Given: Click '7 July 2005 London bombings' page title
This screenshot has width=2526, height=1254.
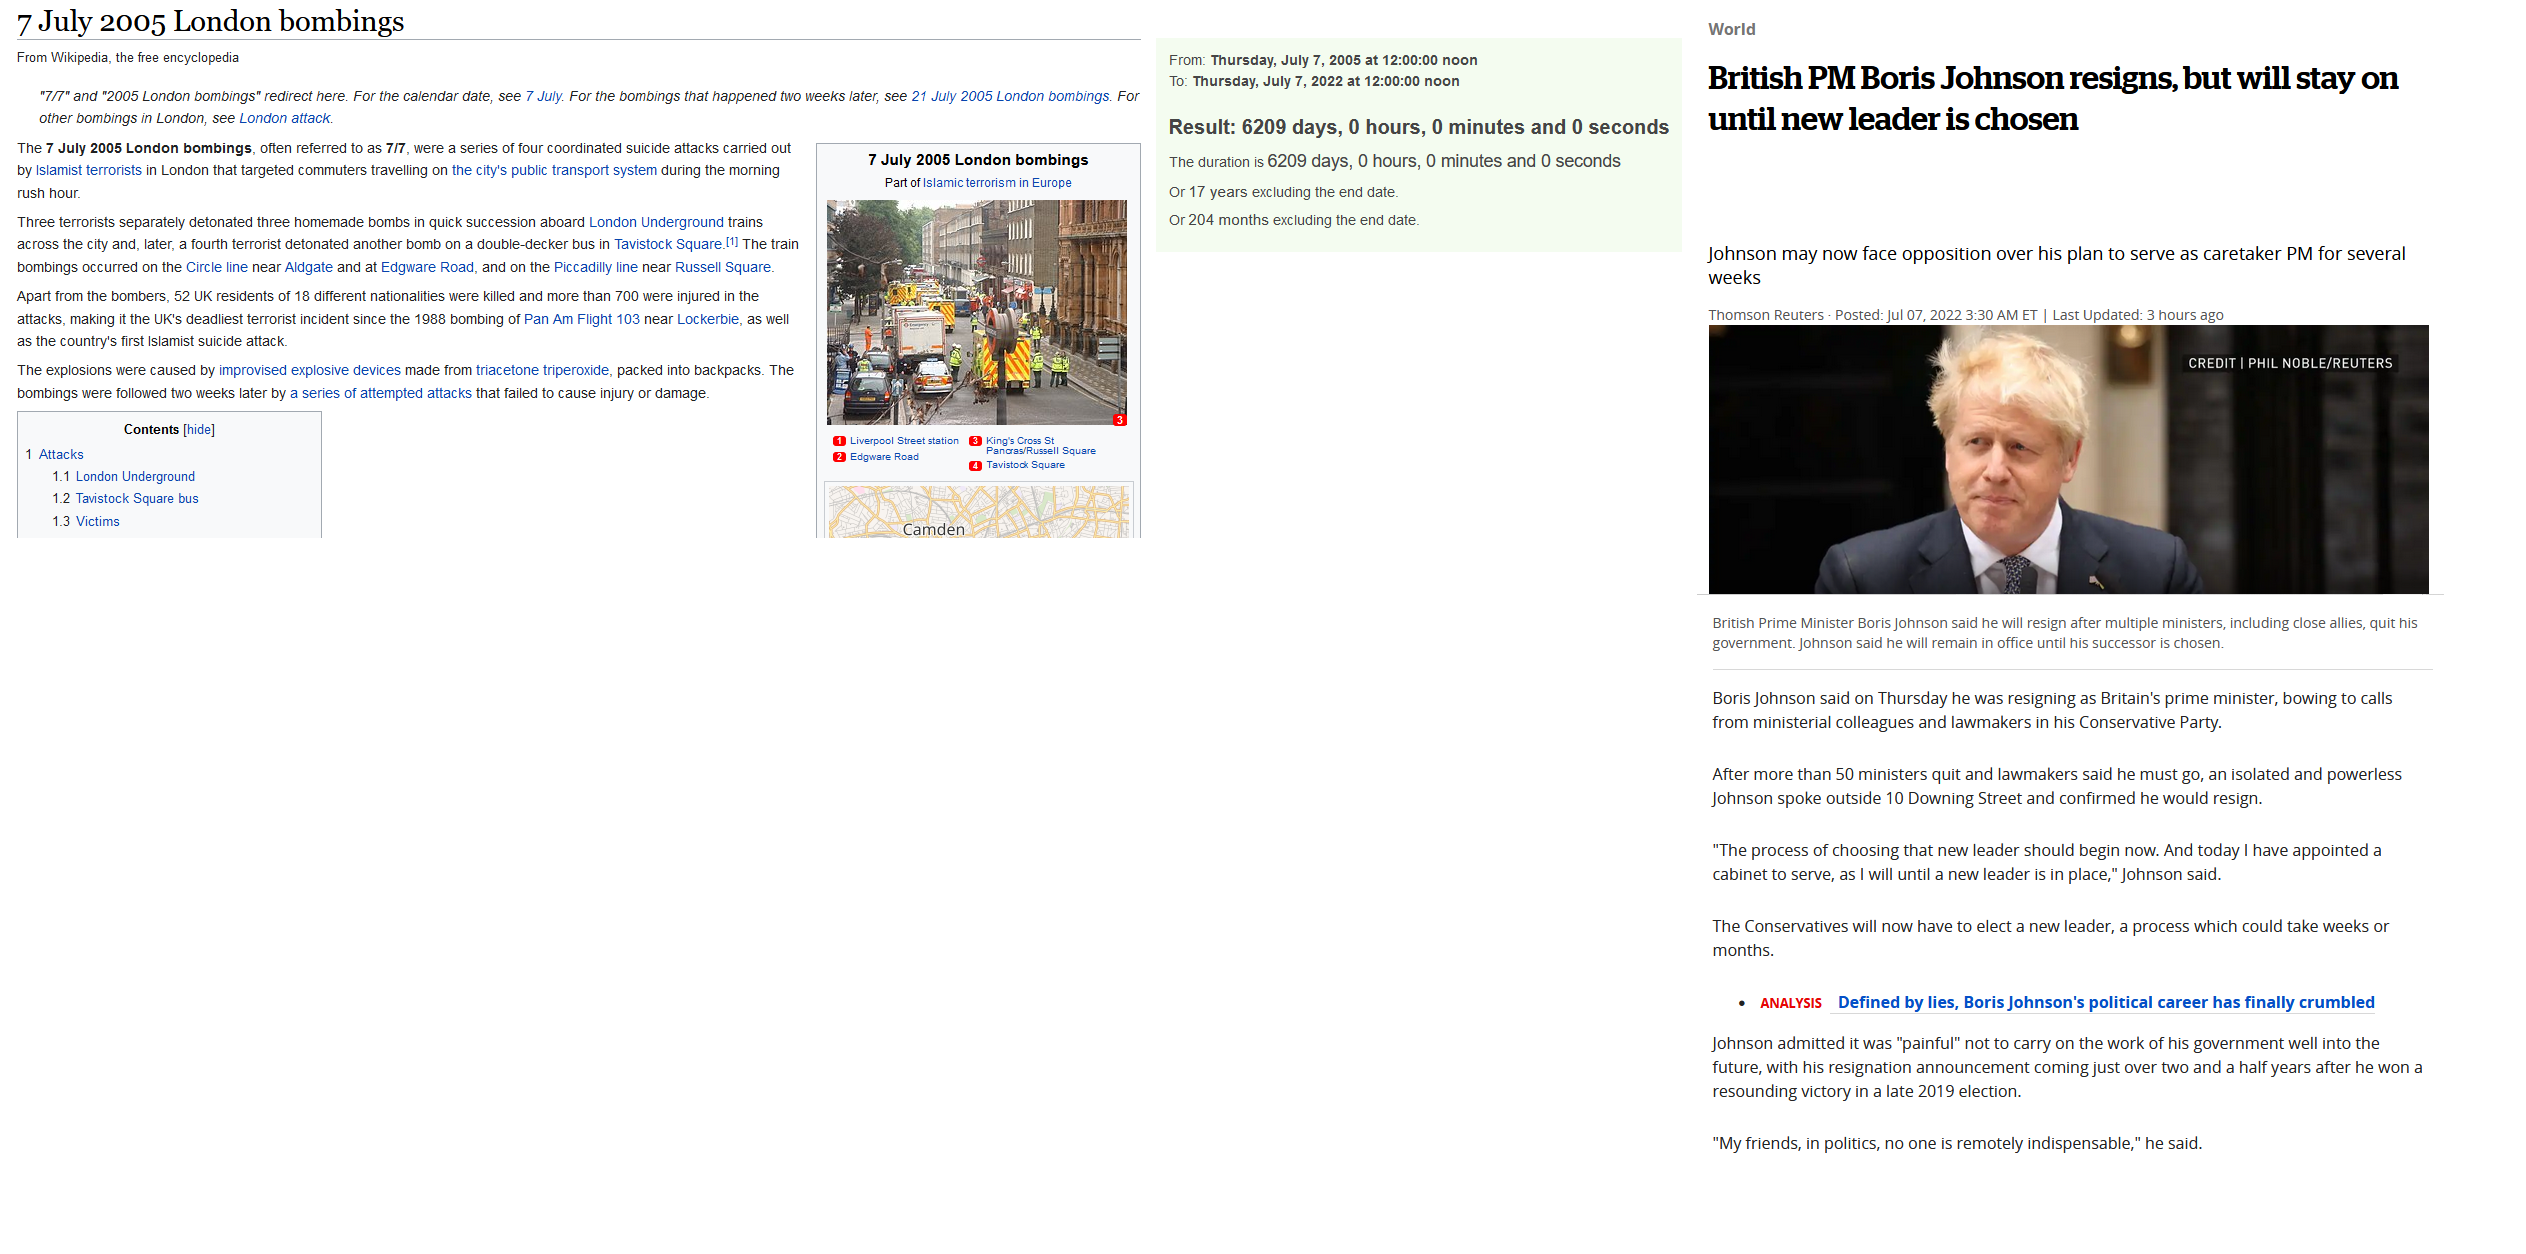Looking at the screenshot, I should (x=211, y=21).
